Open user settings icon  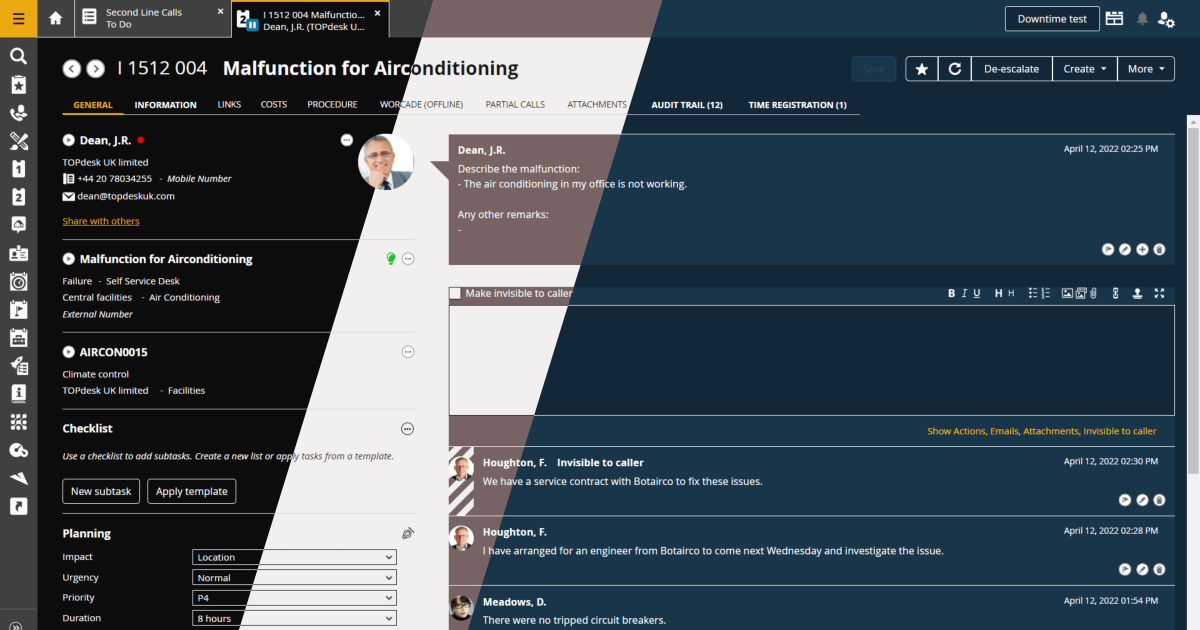[x=1166, y=19]
